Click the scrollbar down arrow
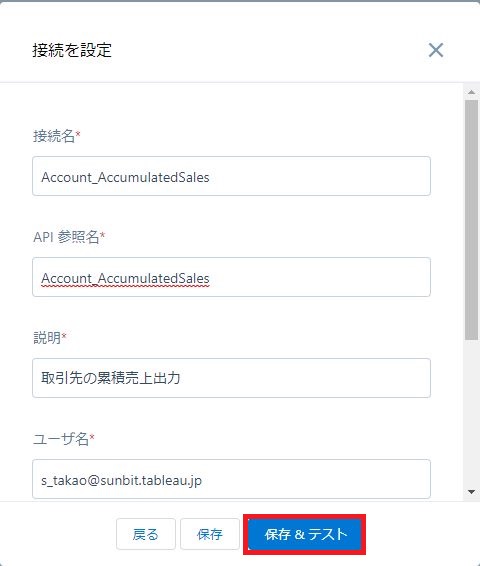This screenshot has height=566, width=480. [x=471, y=492]
